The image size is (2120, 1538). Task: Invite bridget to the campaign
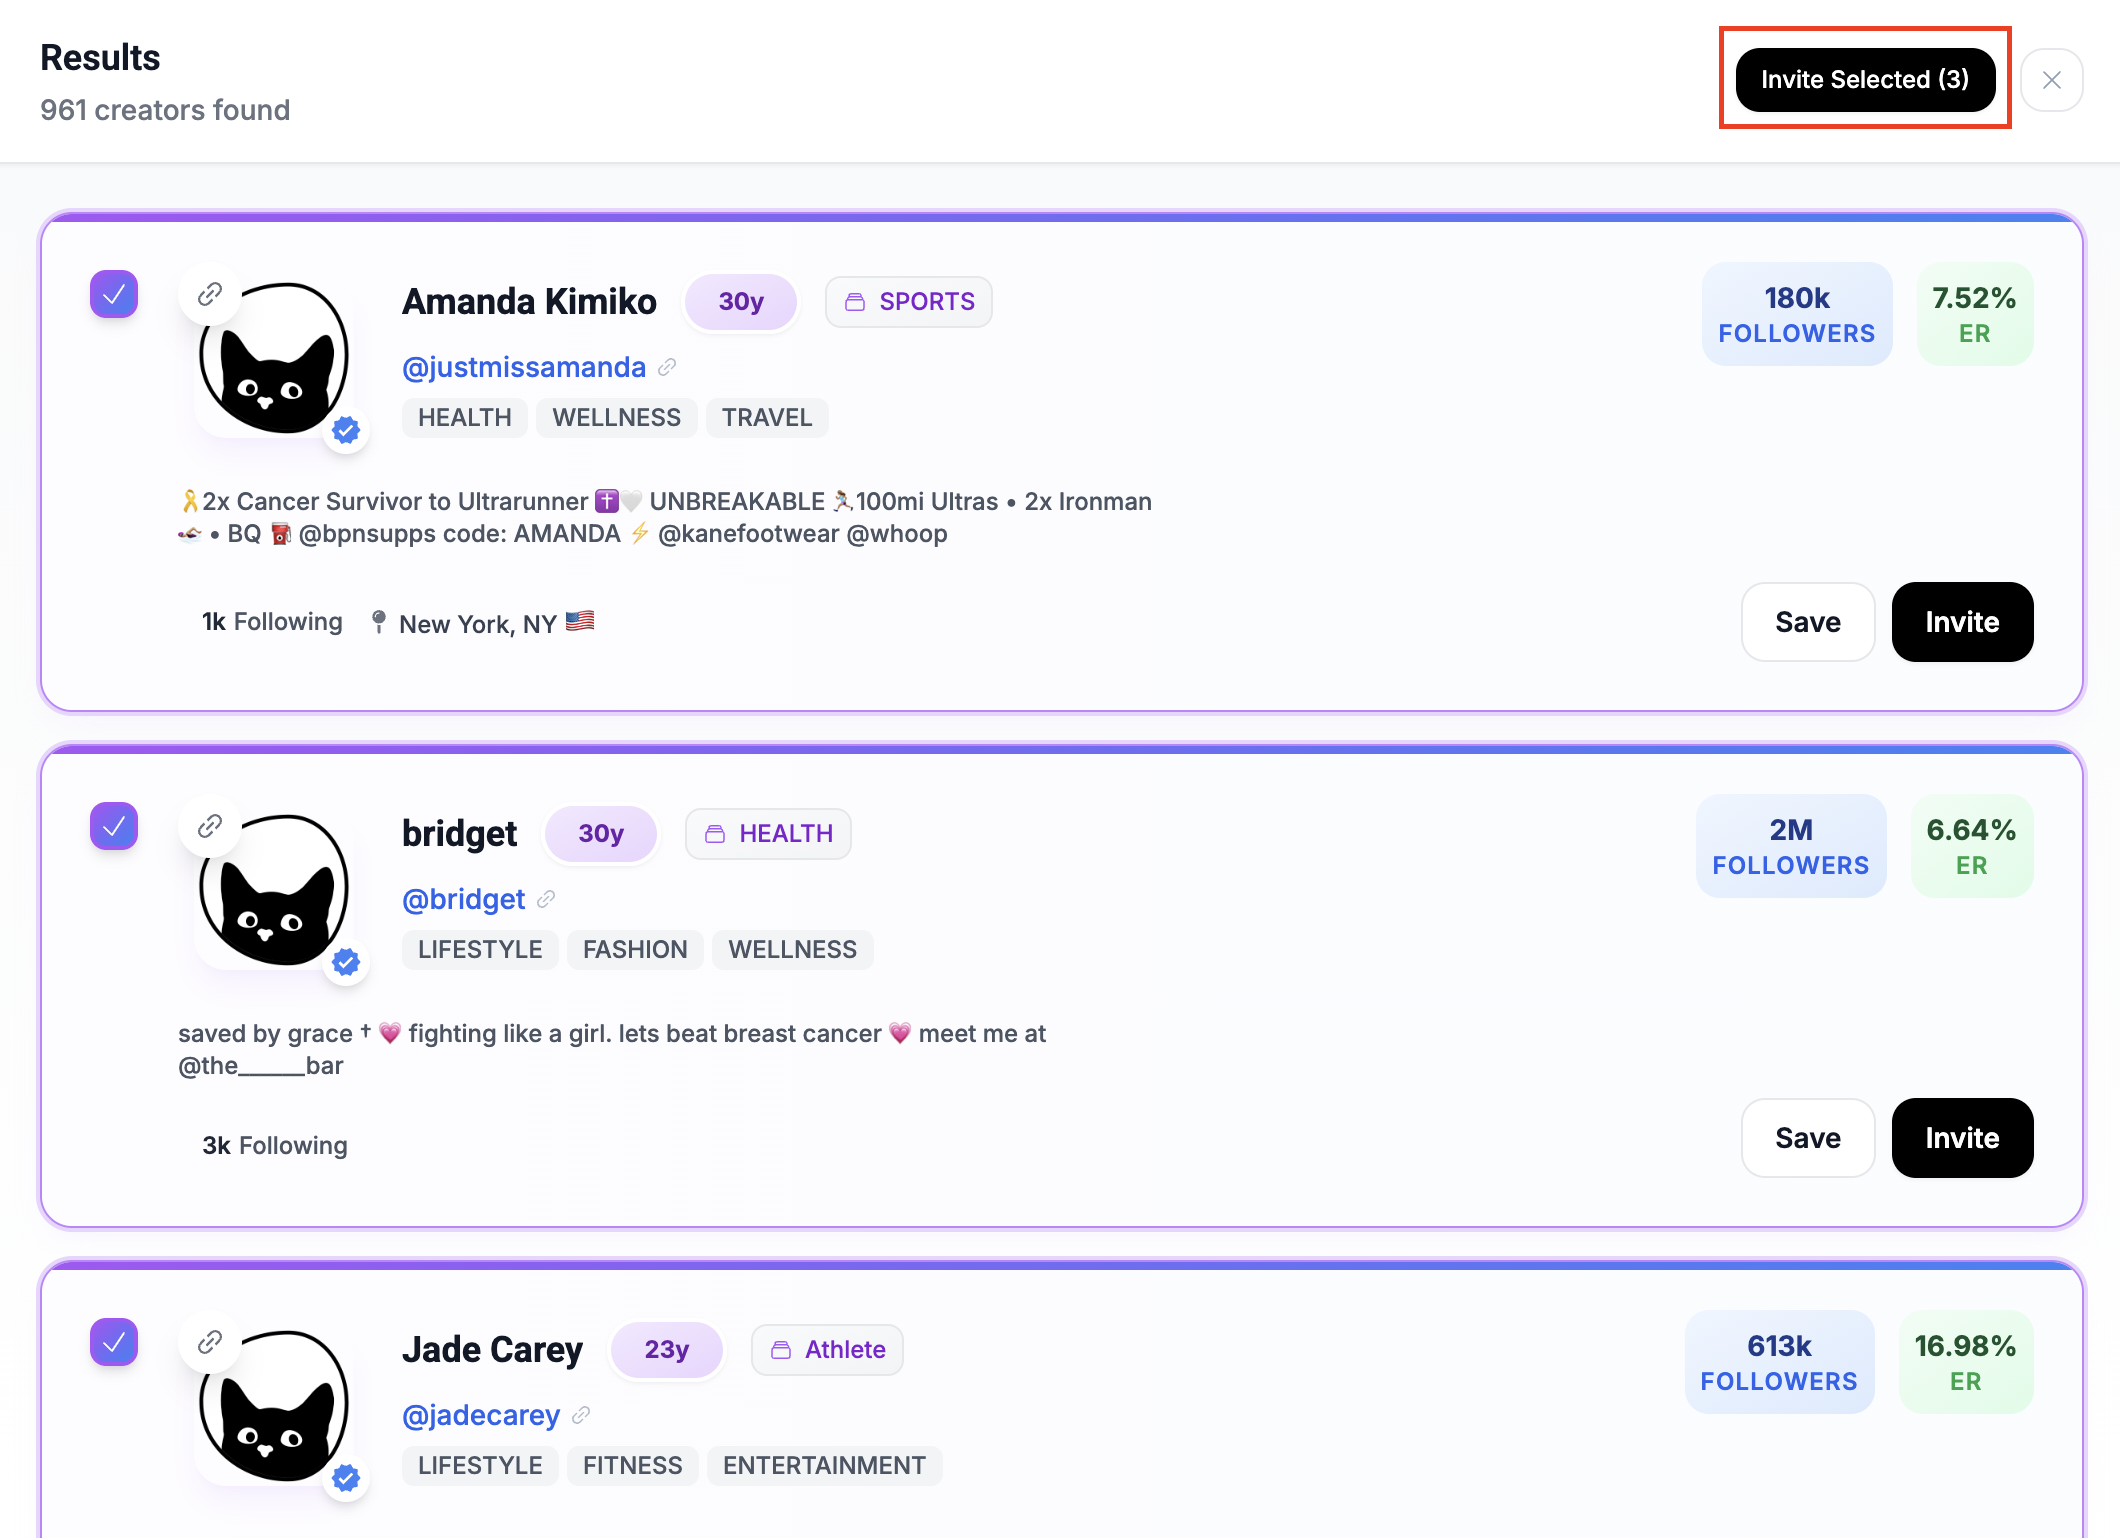tap(1962, 1138)
